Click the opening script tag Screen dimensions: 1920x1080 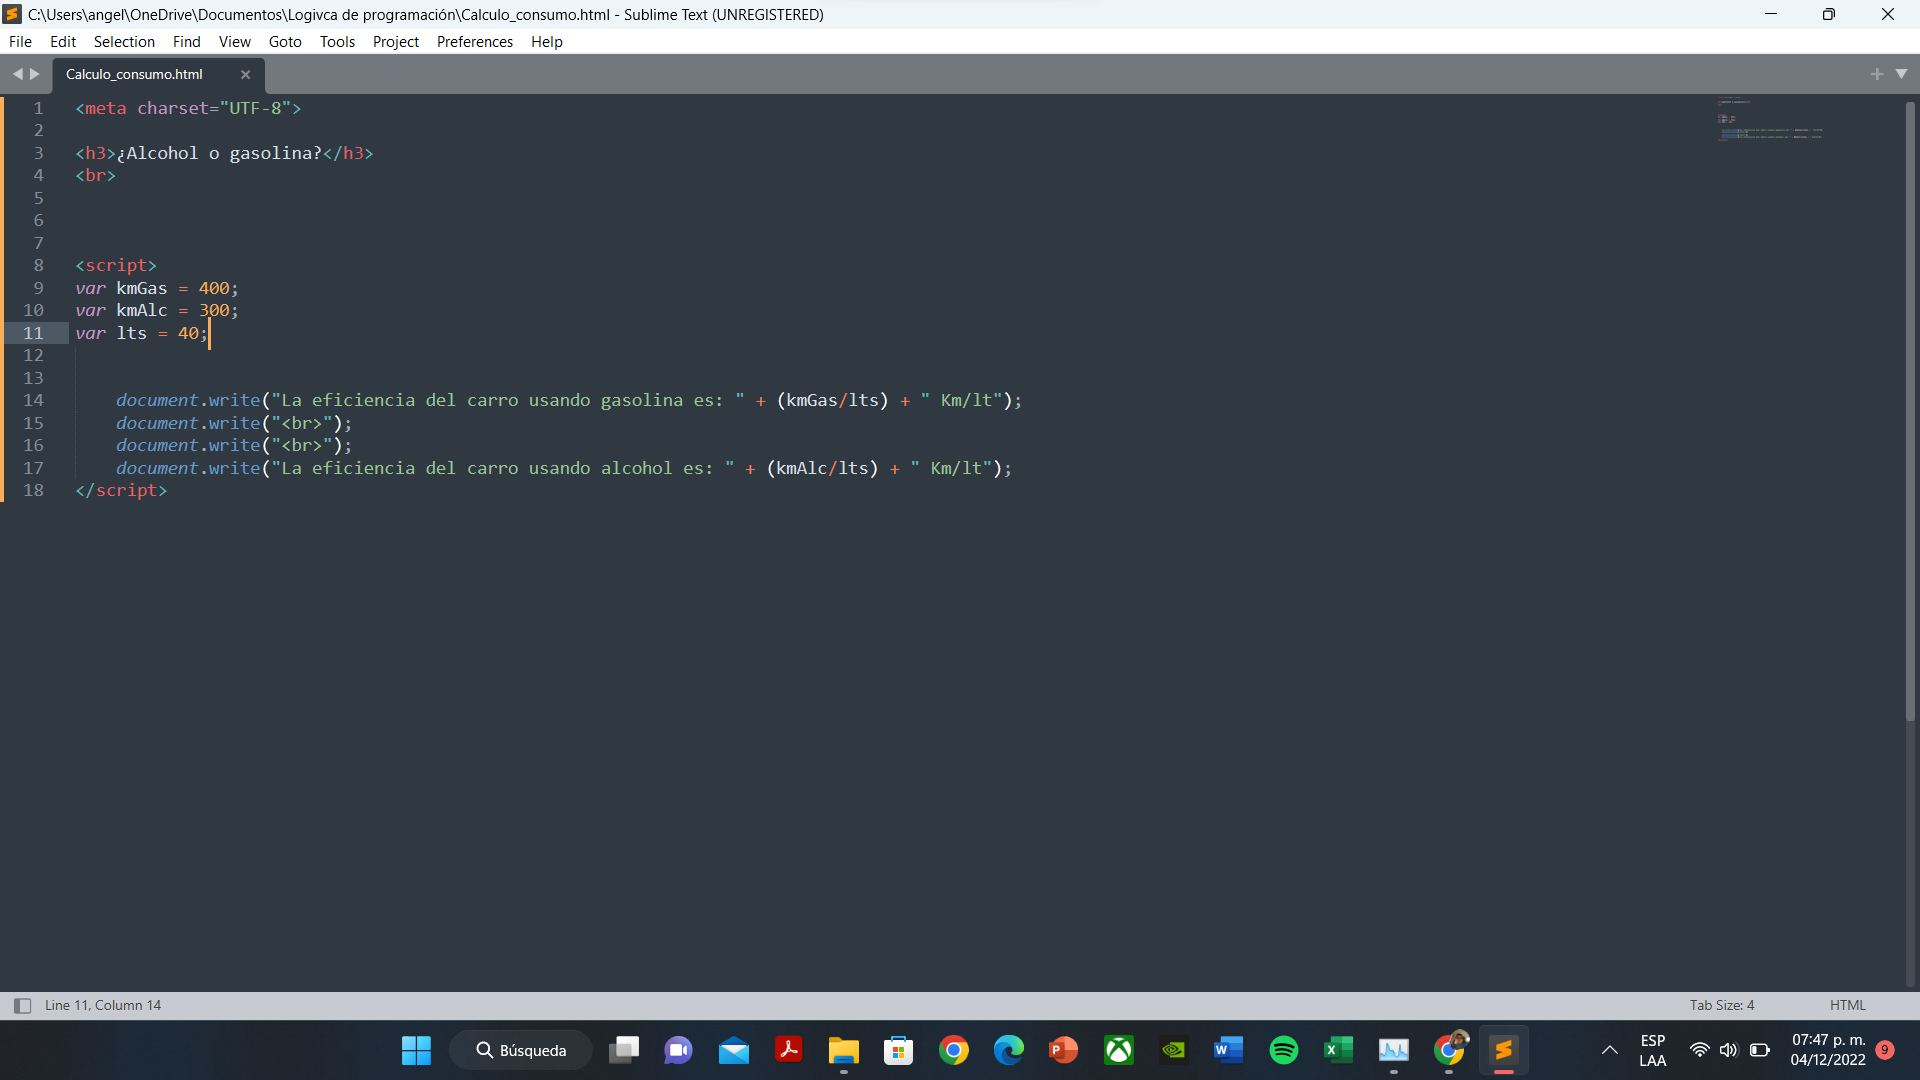[116, 265]
